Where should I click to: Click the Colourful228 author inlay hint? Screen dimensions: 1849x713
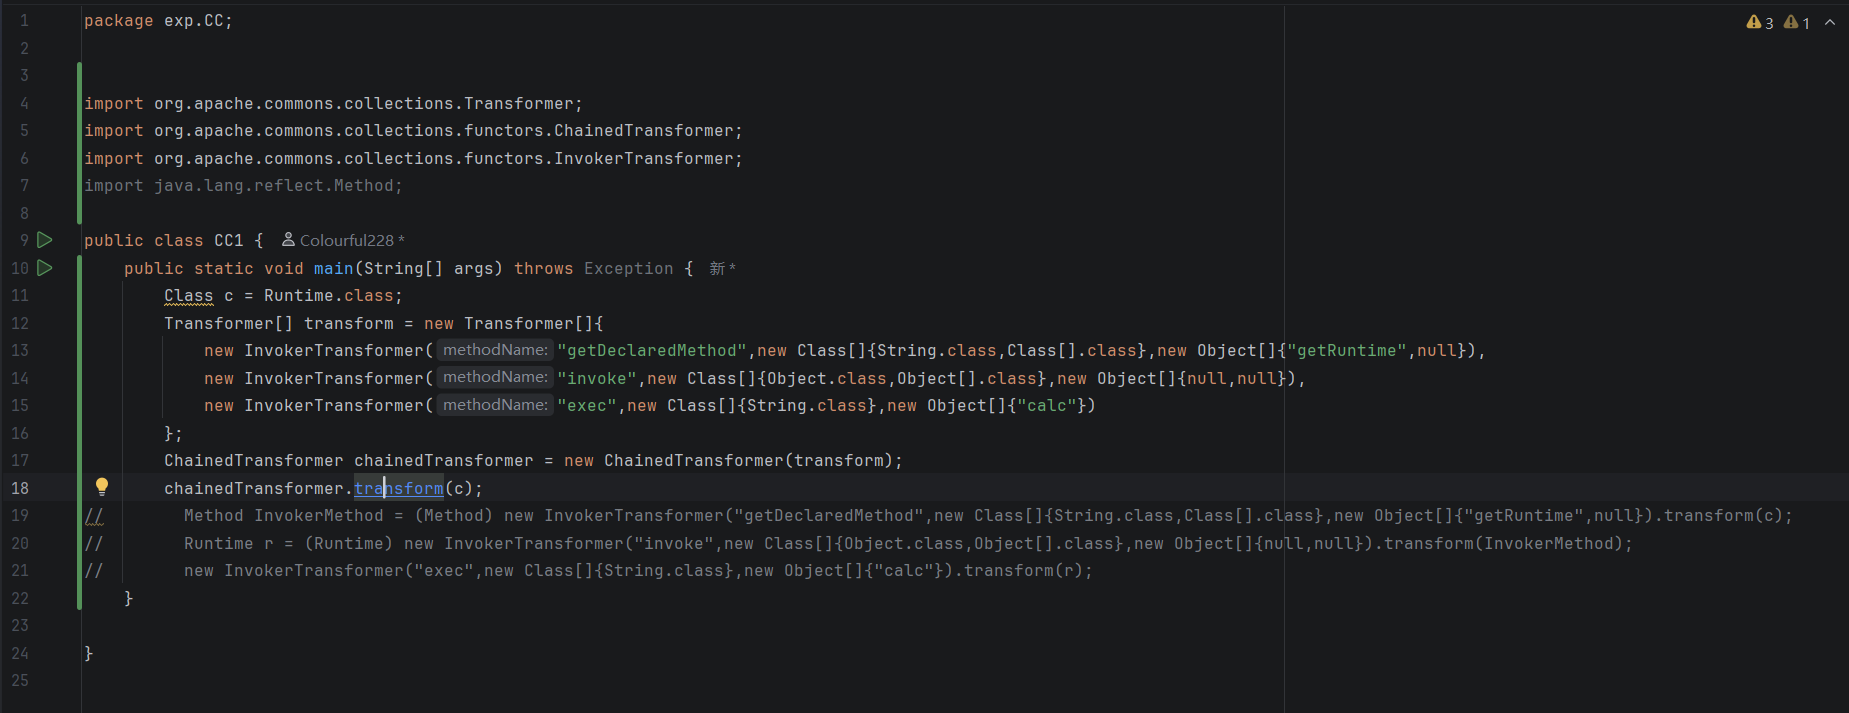point(343,240)
